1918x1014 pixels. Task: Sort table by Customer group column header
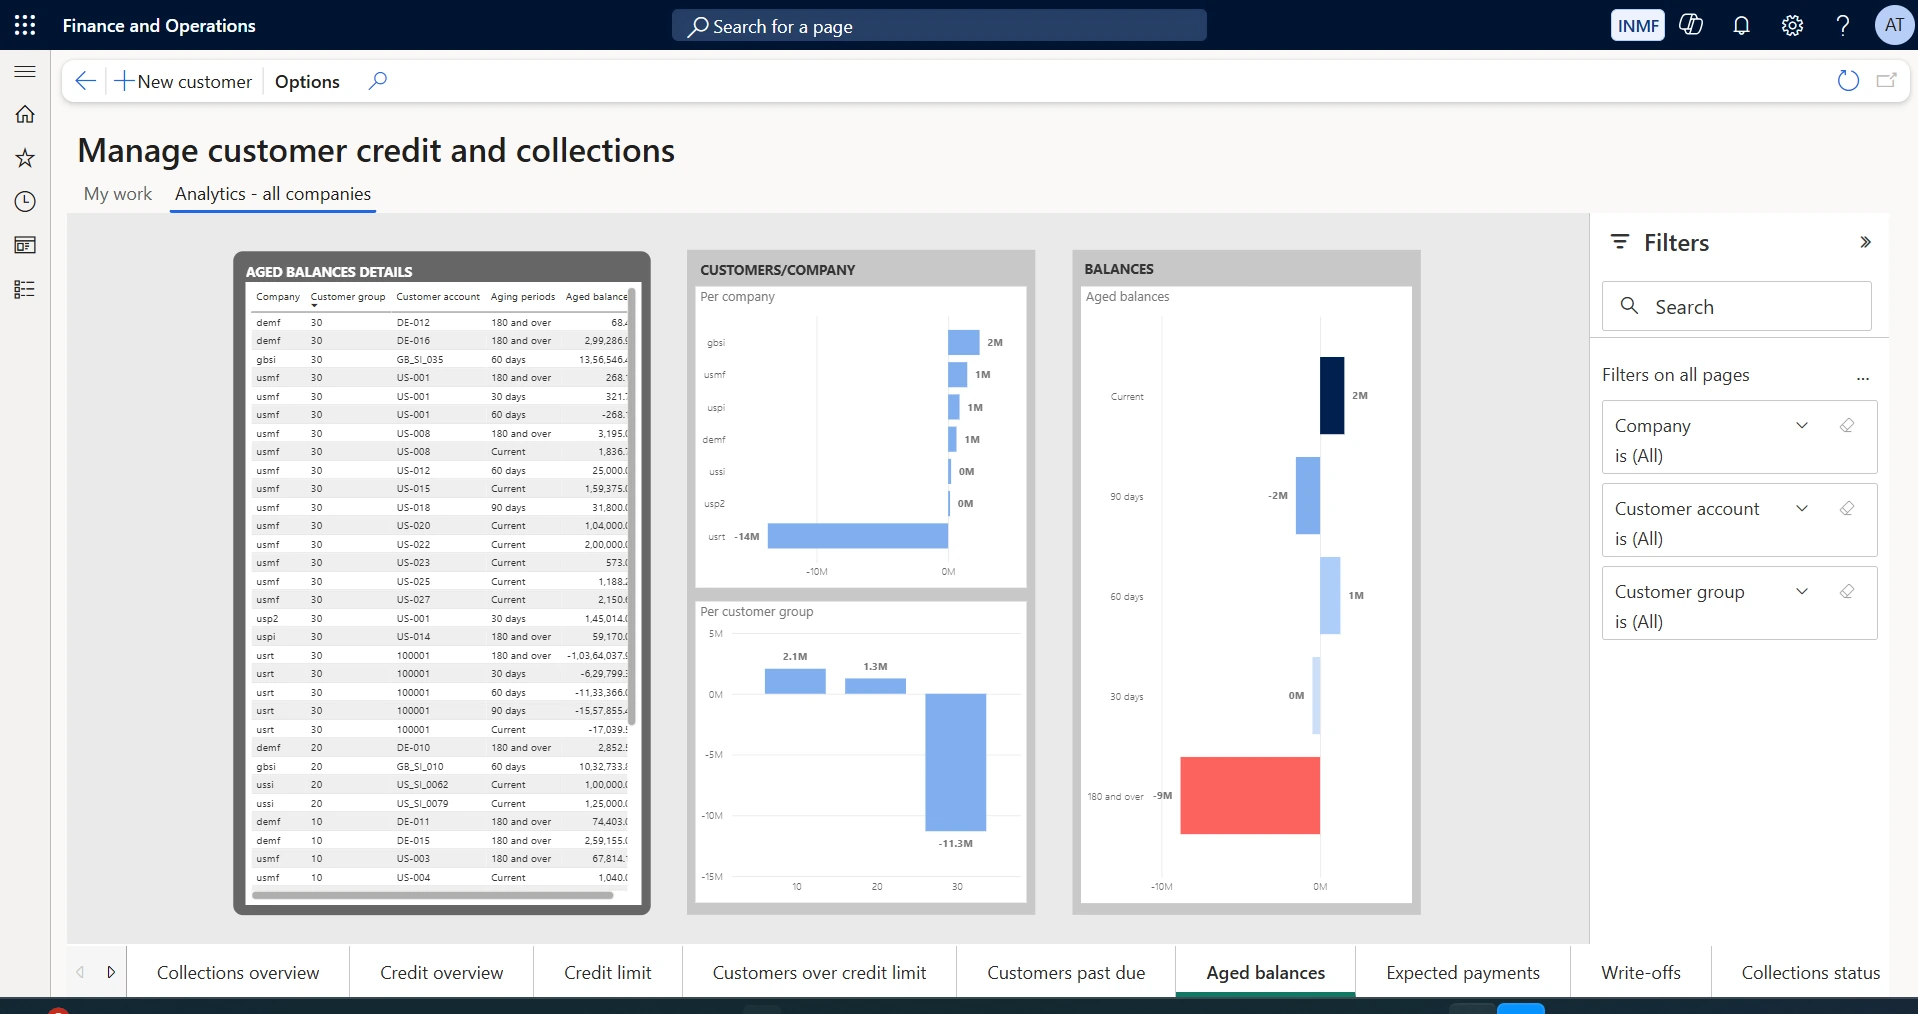click(x=348, y=297)
